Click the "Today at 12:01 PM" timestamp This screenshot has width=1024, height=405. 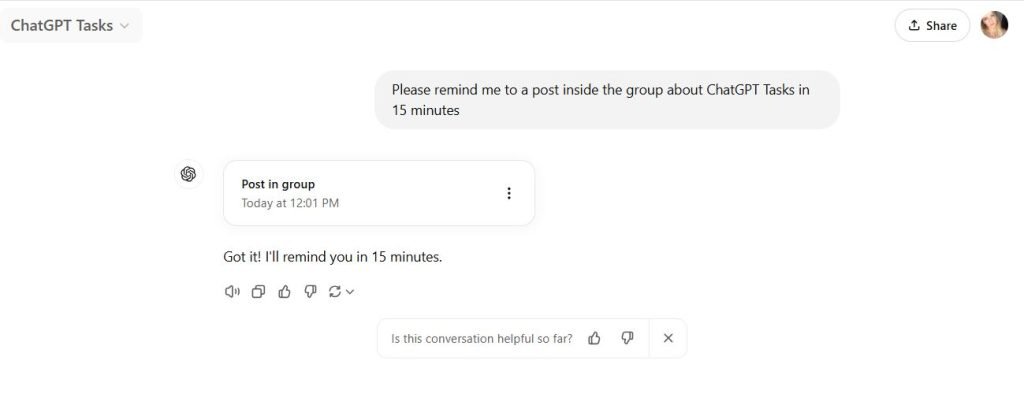[290, 203]
